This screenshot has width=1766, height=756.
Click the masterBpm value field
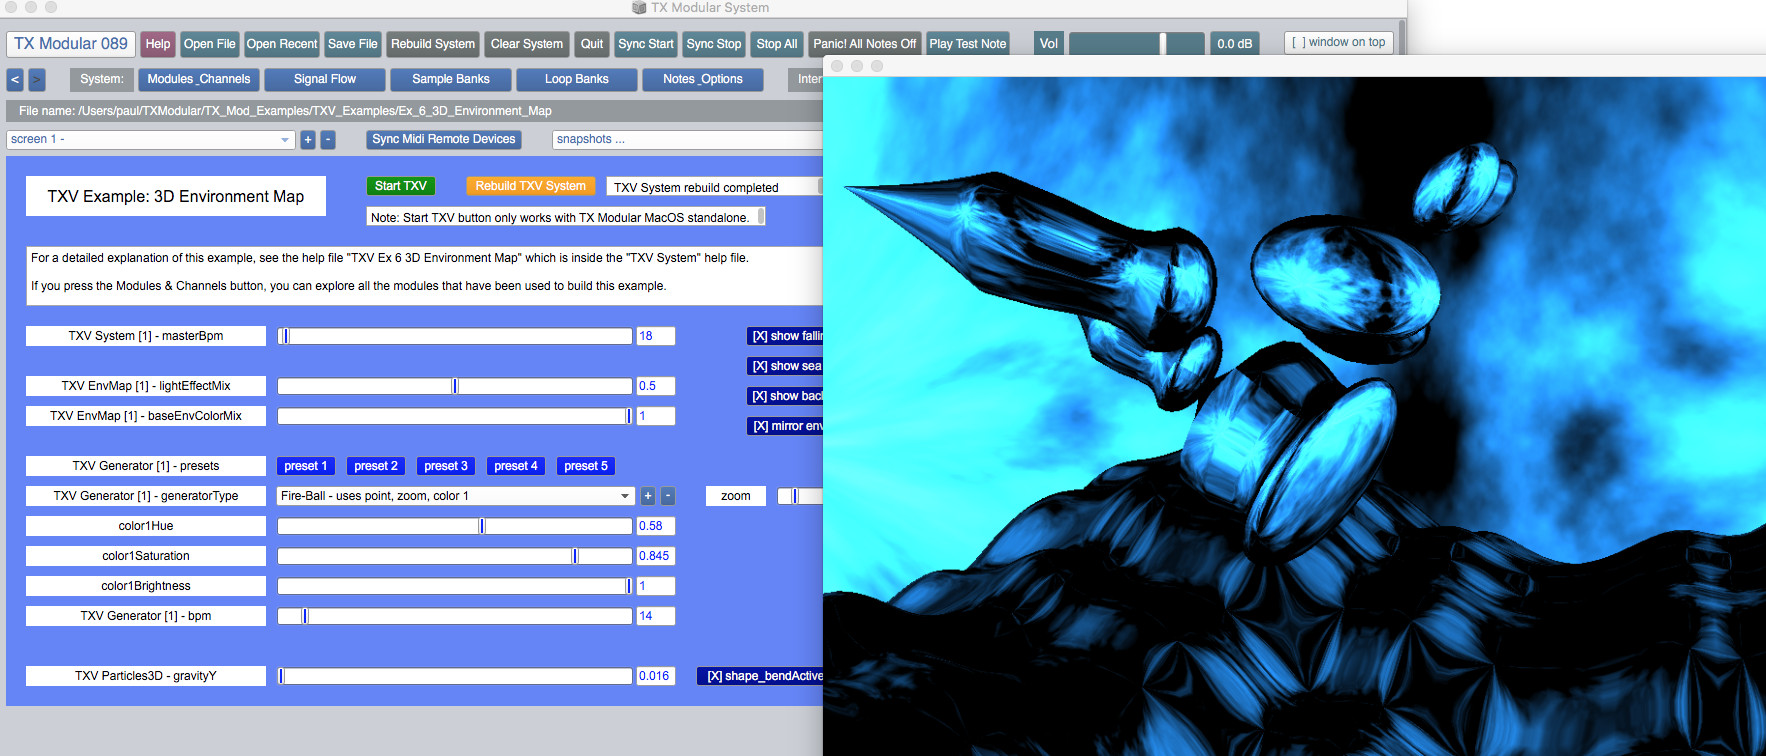pyautogui.click(x=655, y=336)
